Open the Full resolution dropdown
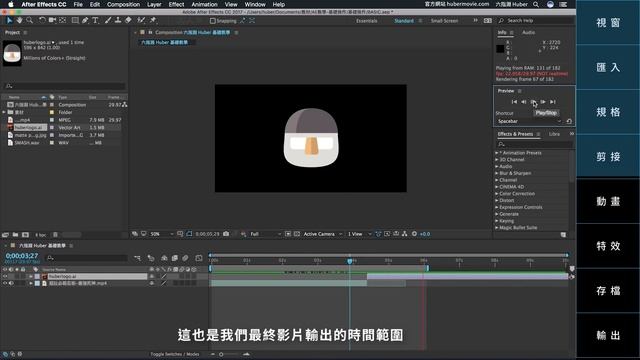Screen dimensions: 640x360 point(265,234)
